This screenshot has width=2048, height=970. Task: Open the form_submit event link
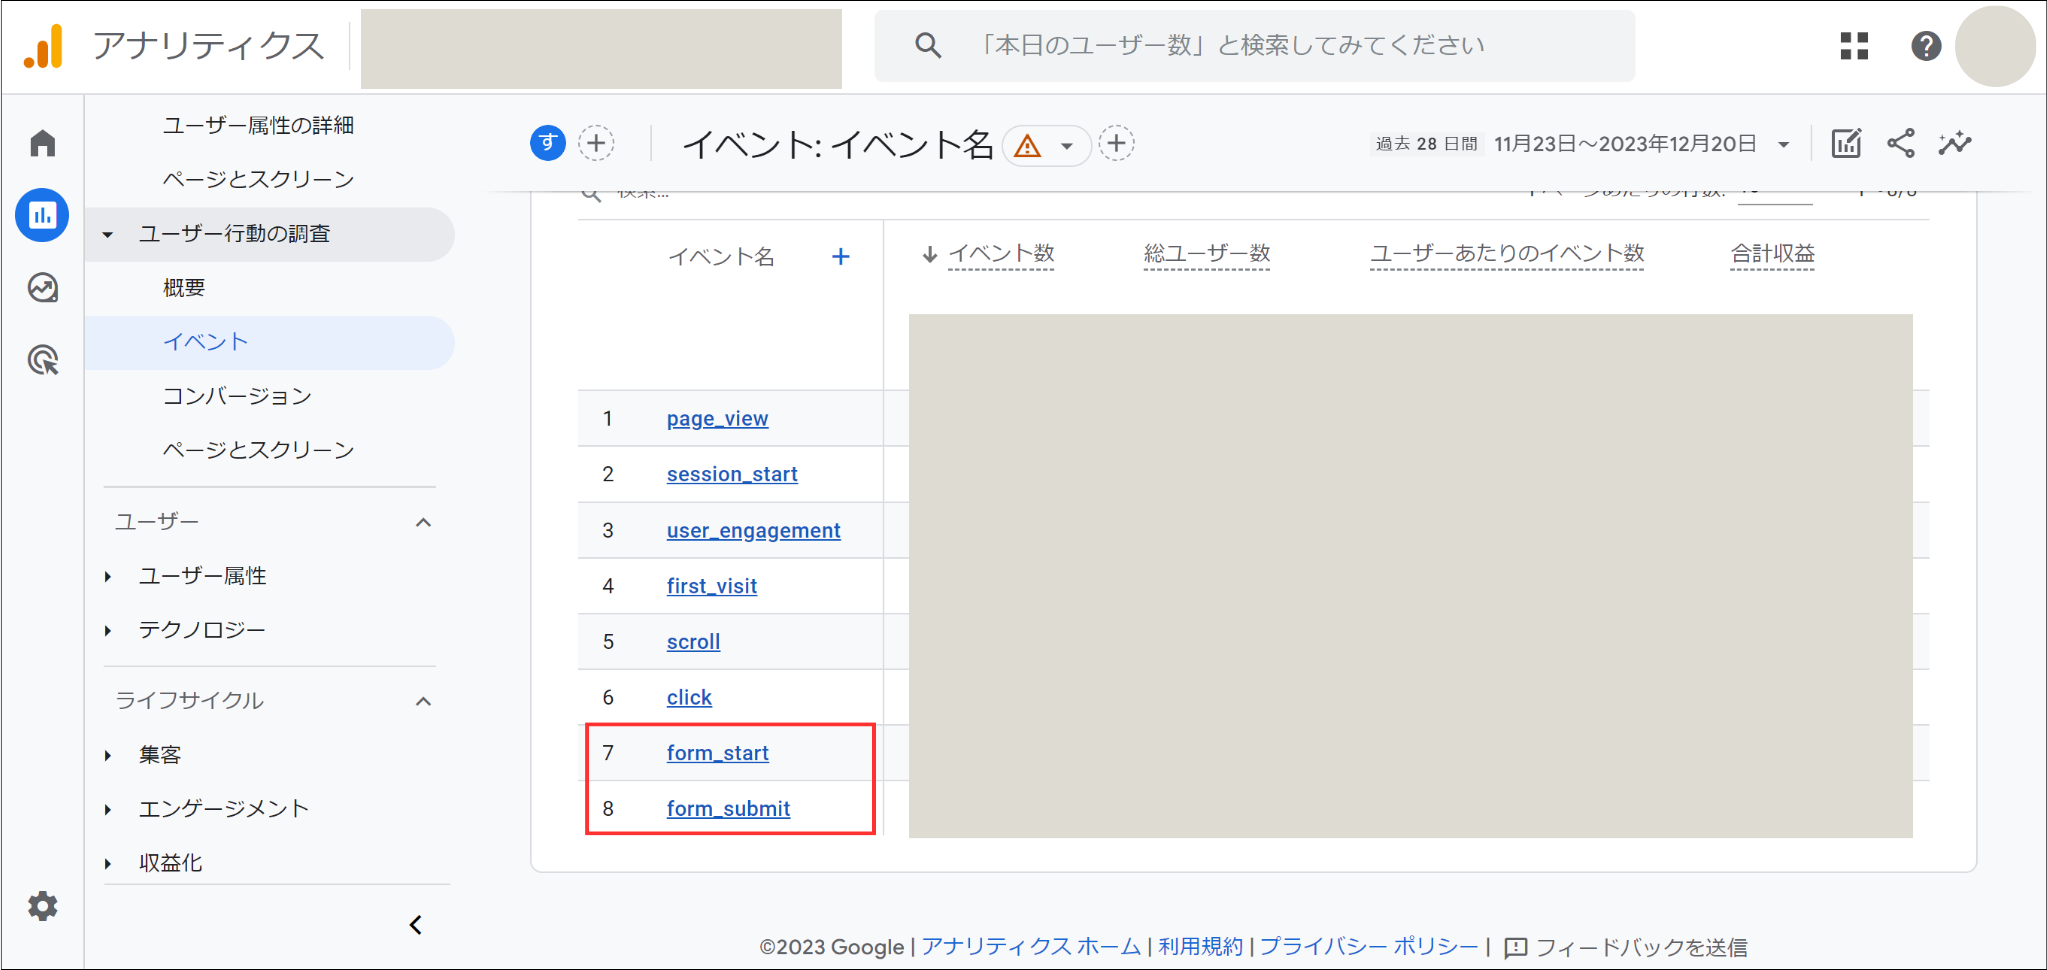click(x=728, y=809)
